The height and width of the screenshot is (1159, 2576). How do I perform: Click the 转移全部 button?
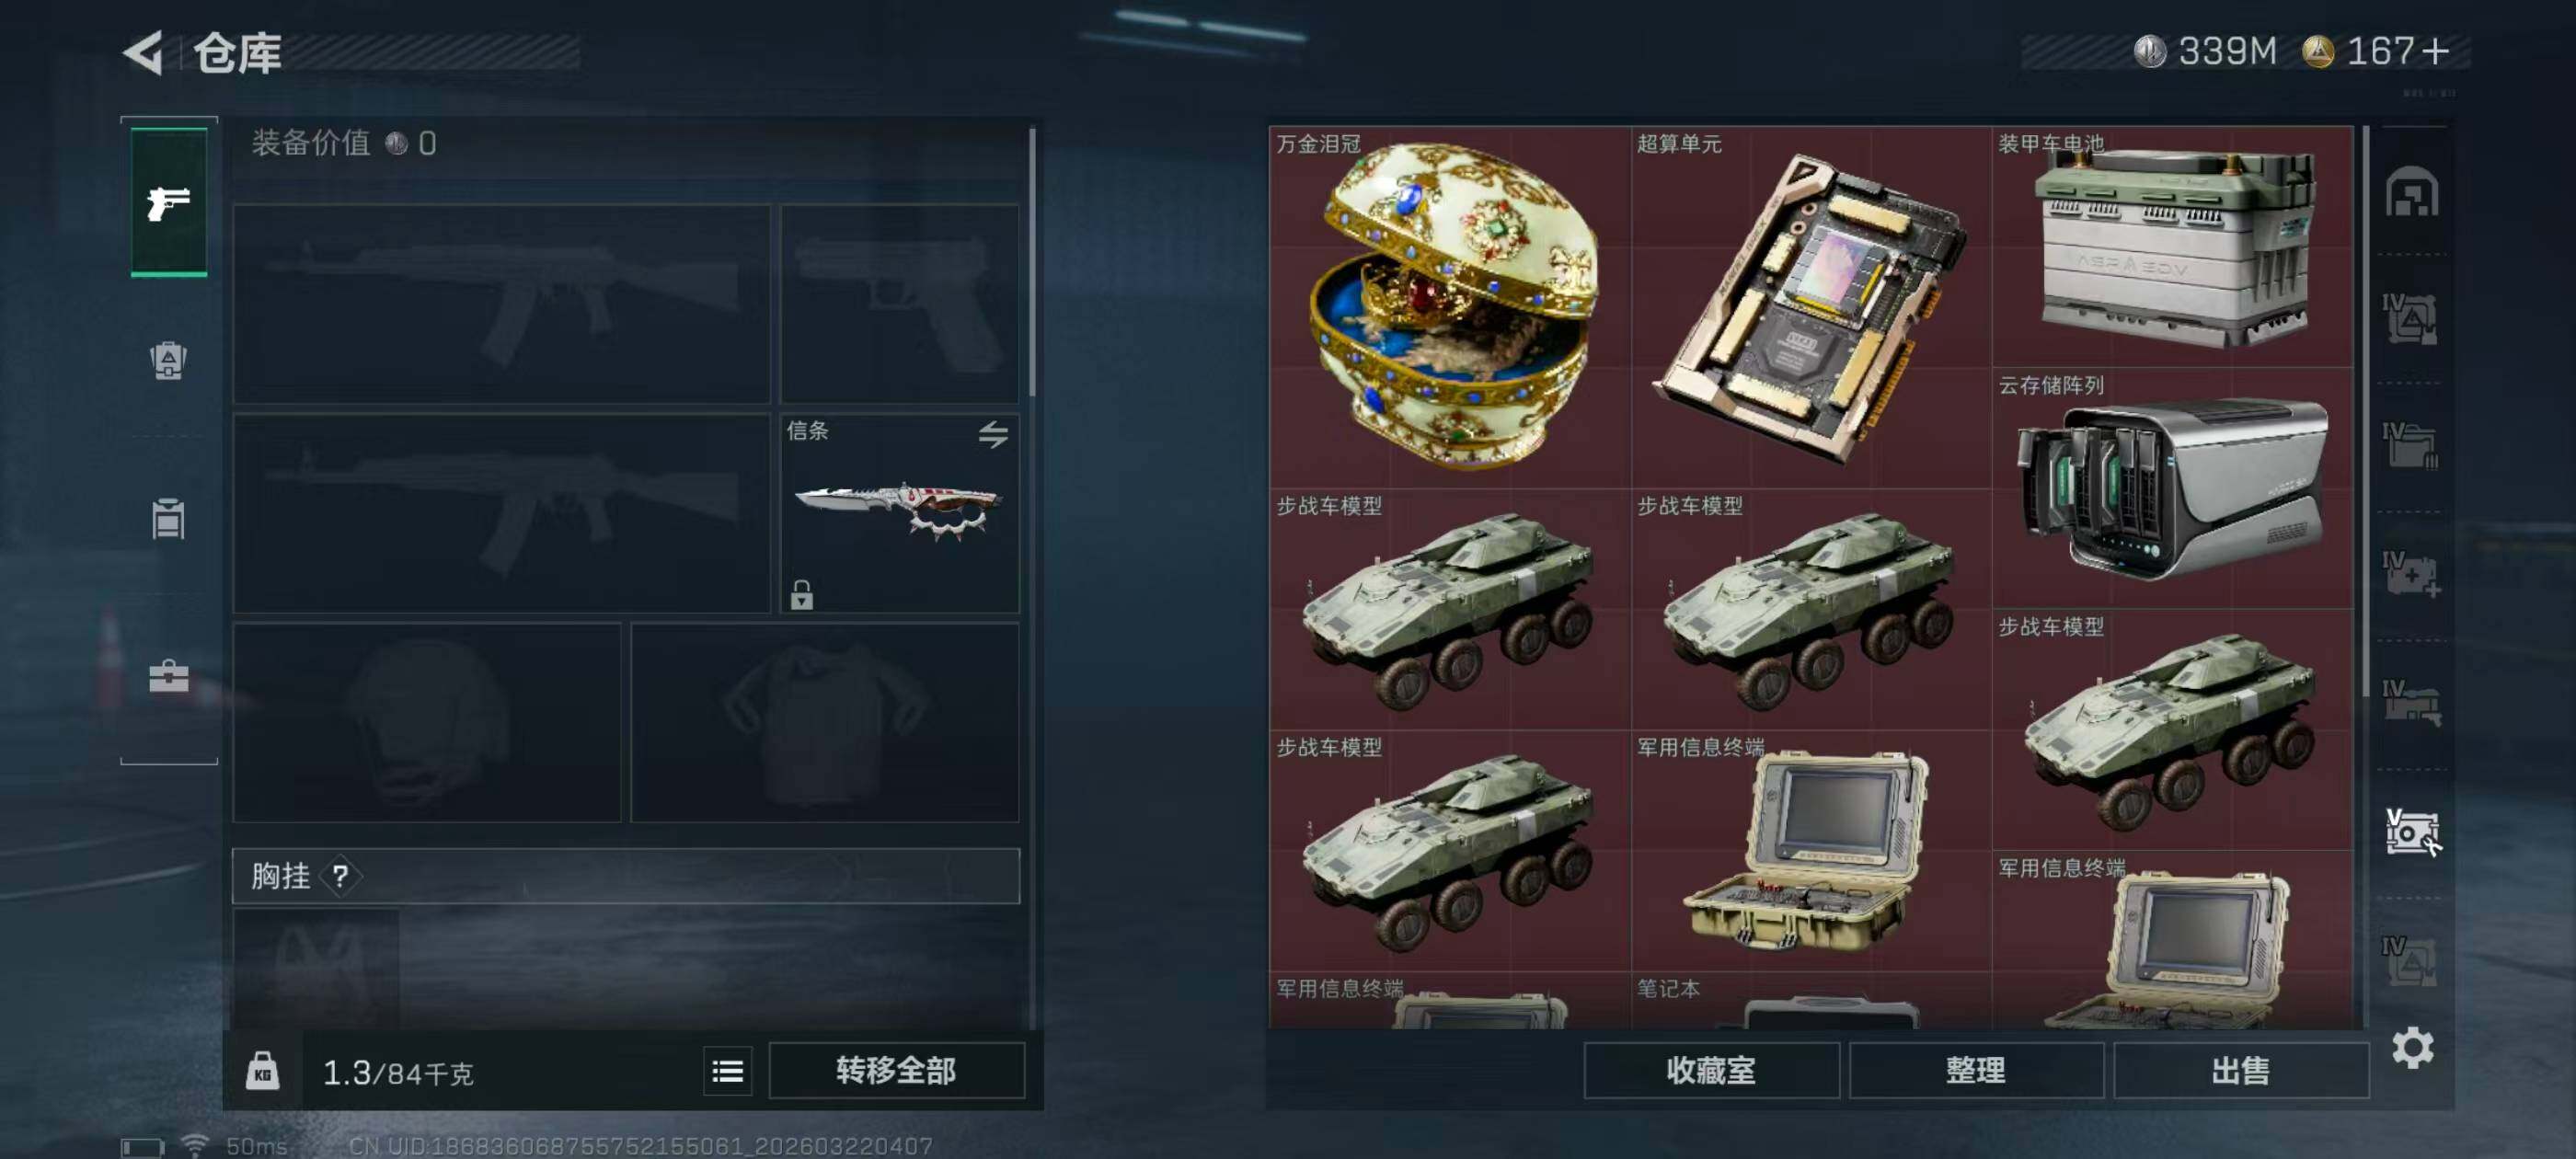[896, 1071]
